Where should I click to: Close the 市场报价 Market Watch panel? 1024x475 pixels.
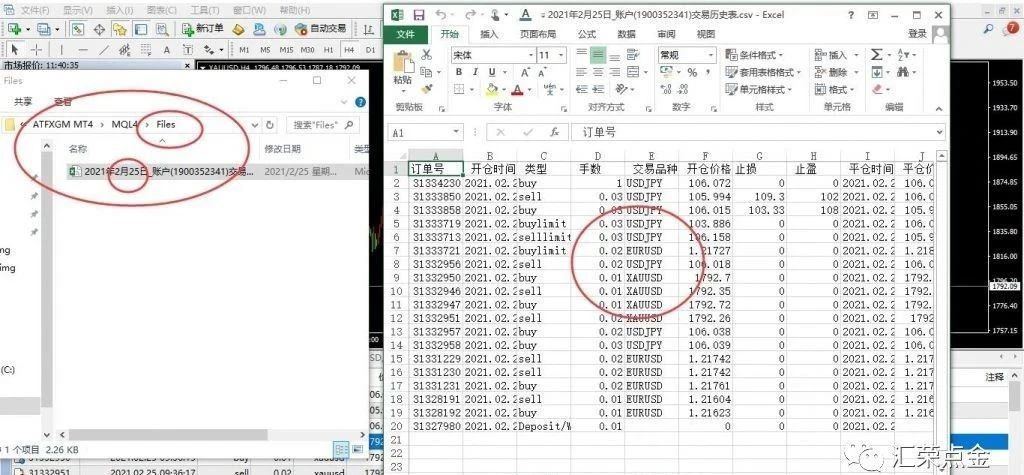click(189, 65)
